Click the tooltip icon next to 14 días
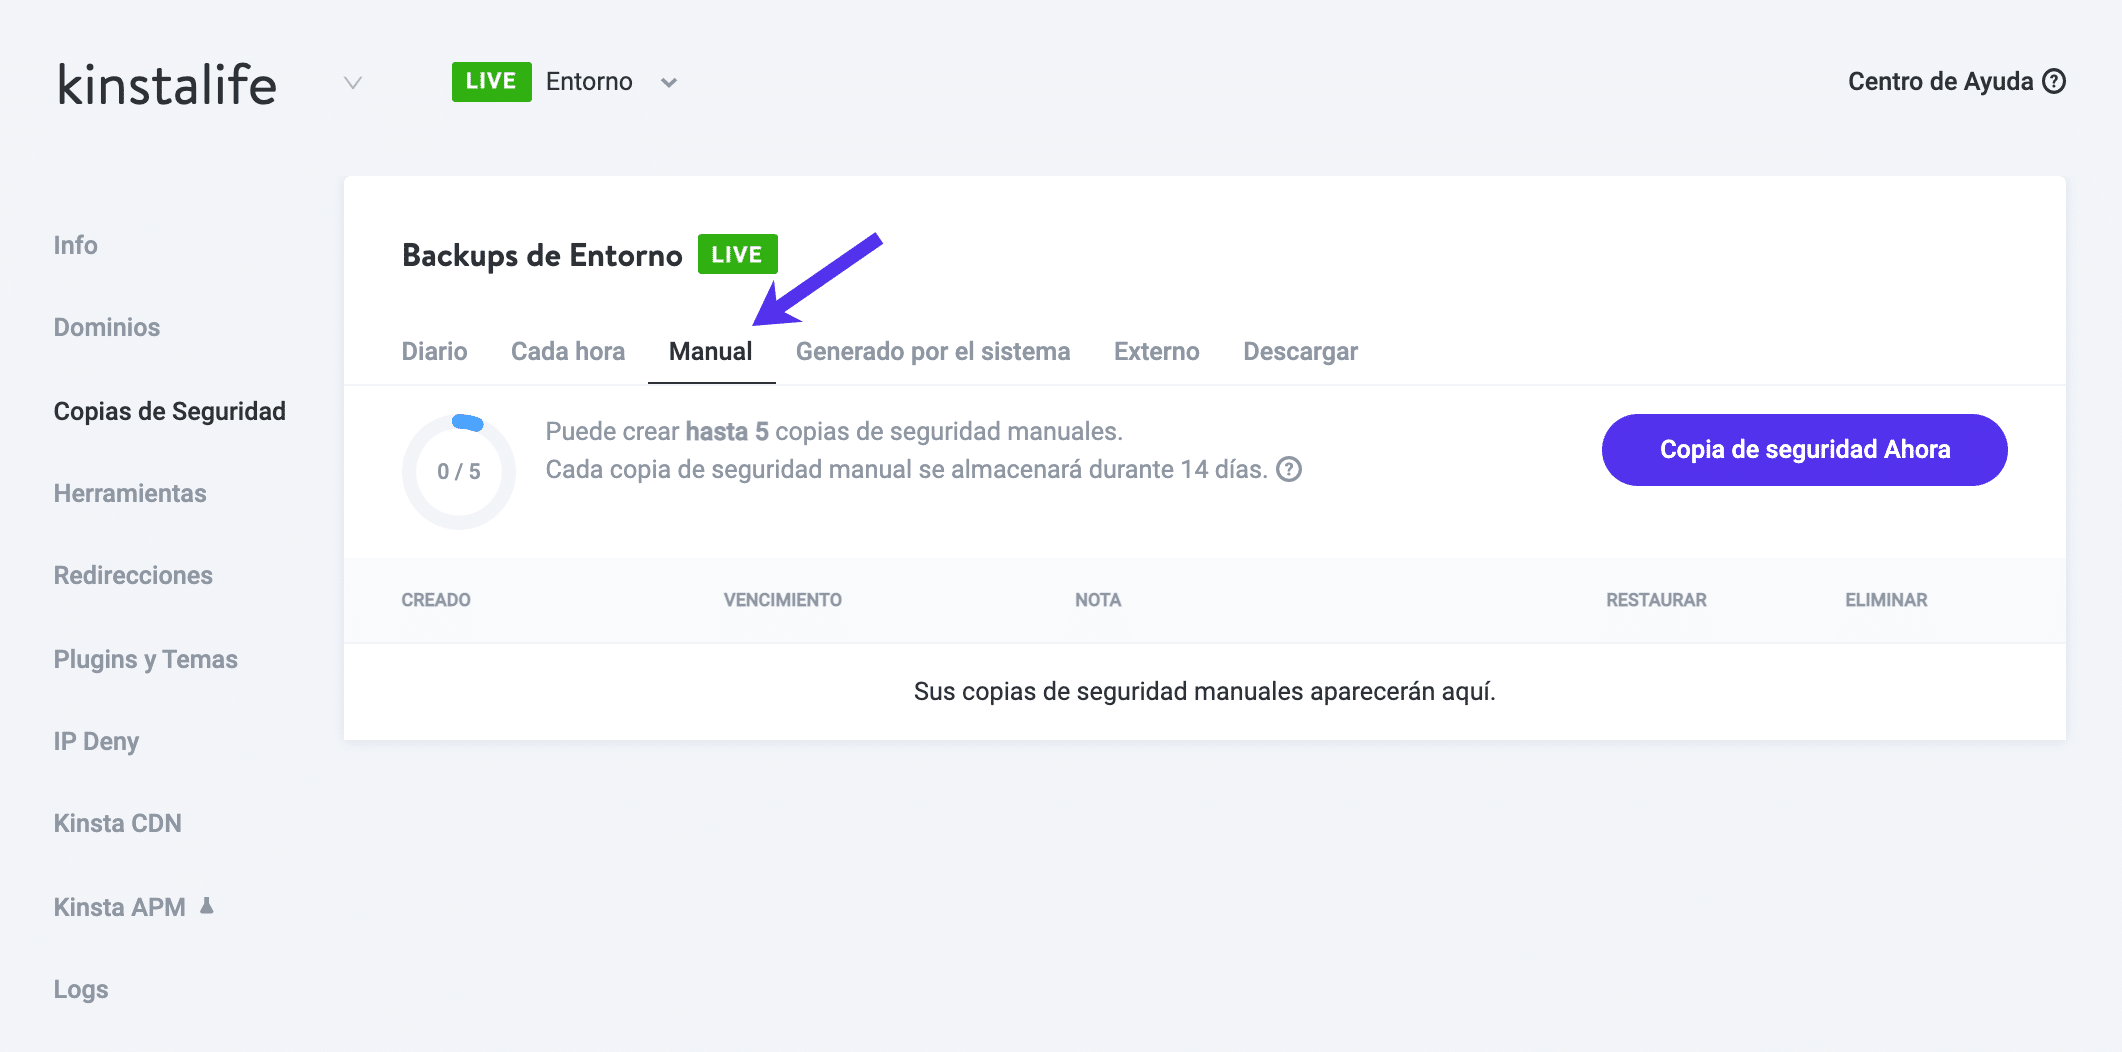 1290,469
